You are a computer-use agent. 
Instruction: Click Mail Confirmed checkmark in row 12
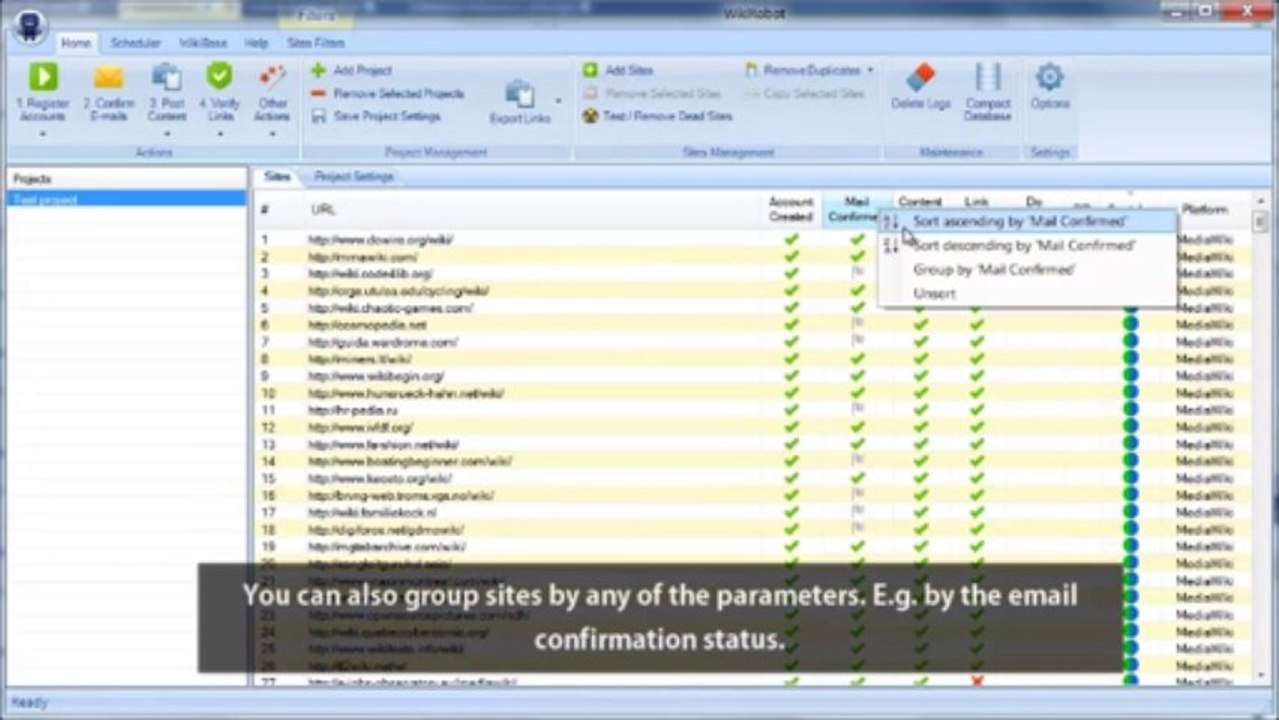[x=857, y=427]
